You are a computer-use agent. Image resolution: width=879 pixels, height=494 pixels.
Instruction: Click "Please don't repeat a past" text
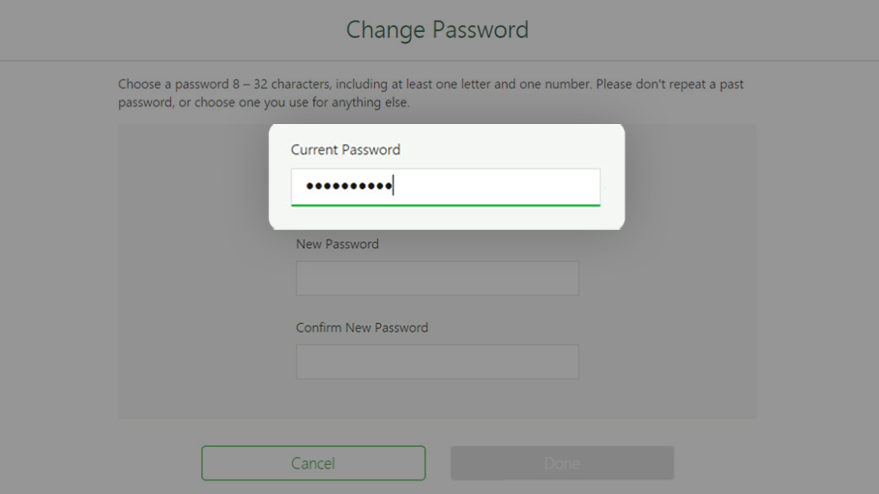tap(669, 84)
